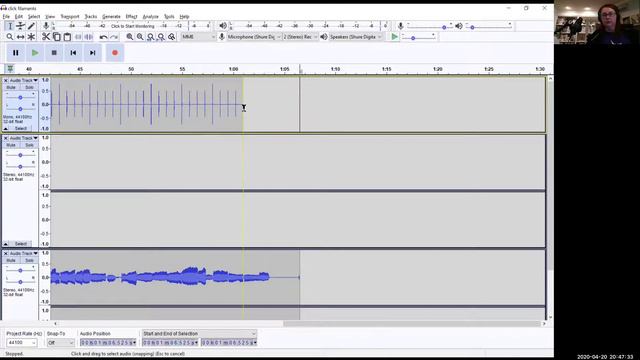Viewport: 640px width, 360px height.
Task: Click the Play-at-Speed green arrow
Action: (394, 37)
